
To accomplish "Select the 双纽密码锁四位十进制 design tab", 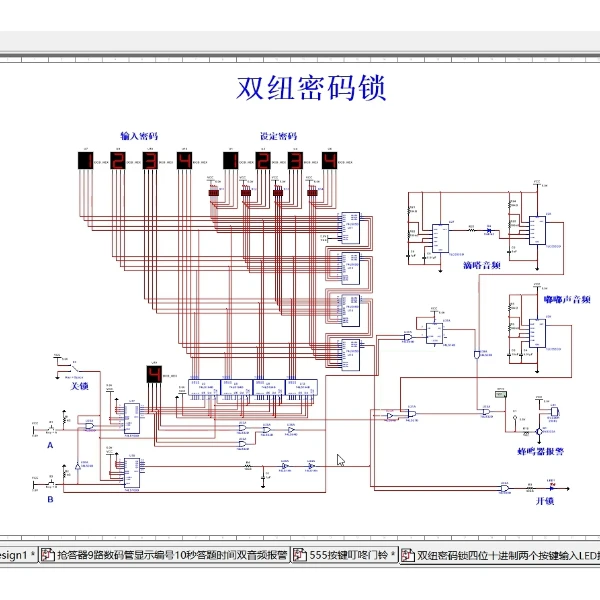I will (x=500, y=555).
